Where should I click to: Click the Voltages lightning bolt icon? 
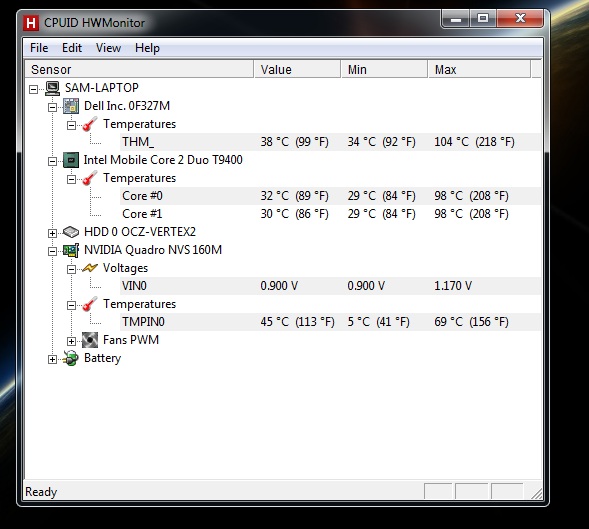(x=90, y=268)
